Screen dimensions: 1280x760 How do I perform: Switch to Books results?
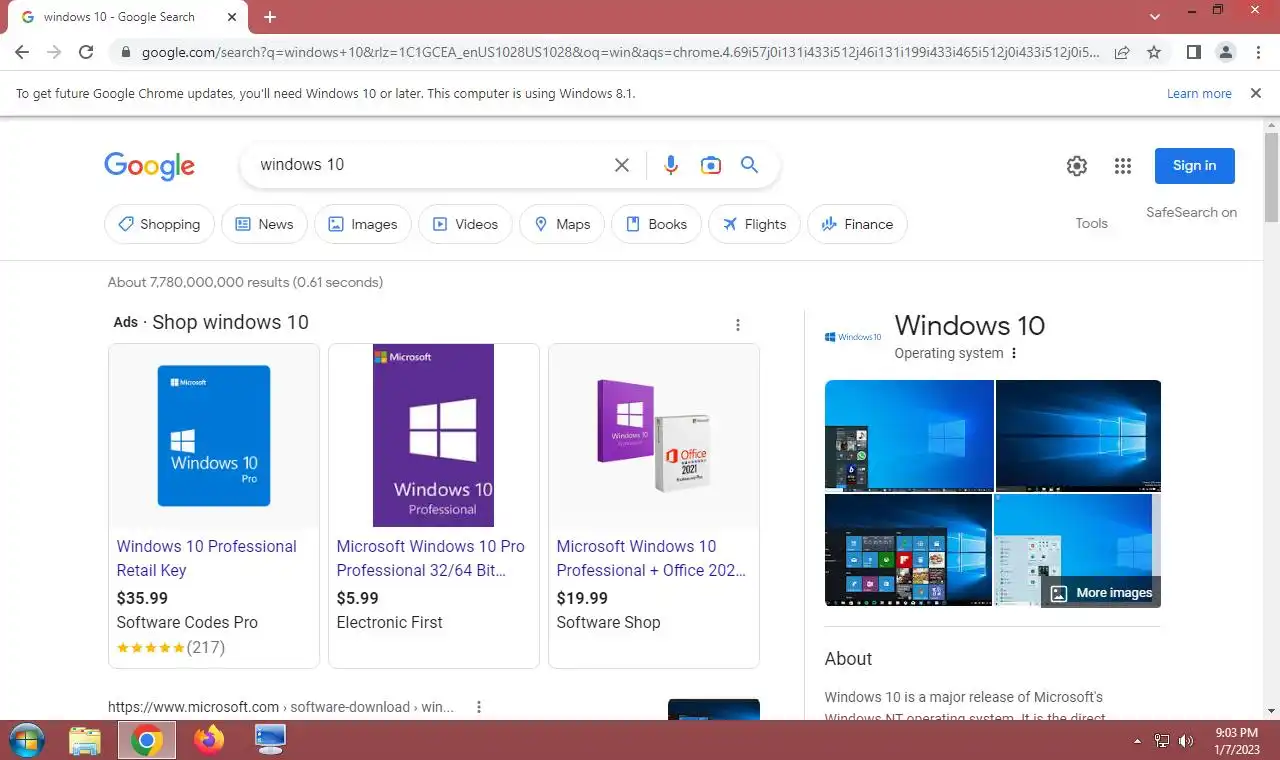click(656, 224)
